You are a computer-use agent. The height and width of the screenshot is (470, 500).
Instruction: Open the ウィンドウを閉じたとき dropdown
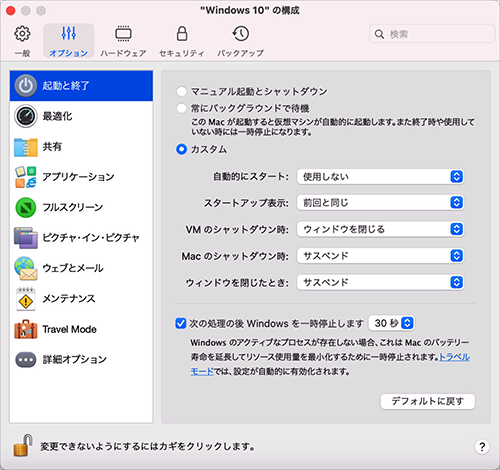point(380,283)
